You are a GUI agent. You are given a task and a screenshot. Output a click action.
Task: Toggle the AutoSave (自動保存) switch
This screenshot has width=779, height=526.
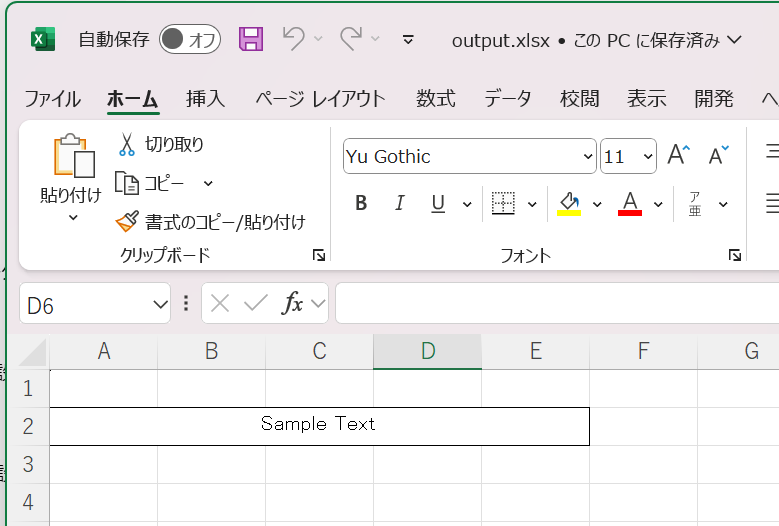click(x=190, y=39)
